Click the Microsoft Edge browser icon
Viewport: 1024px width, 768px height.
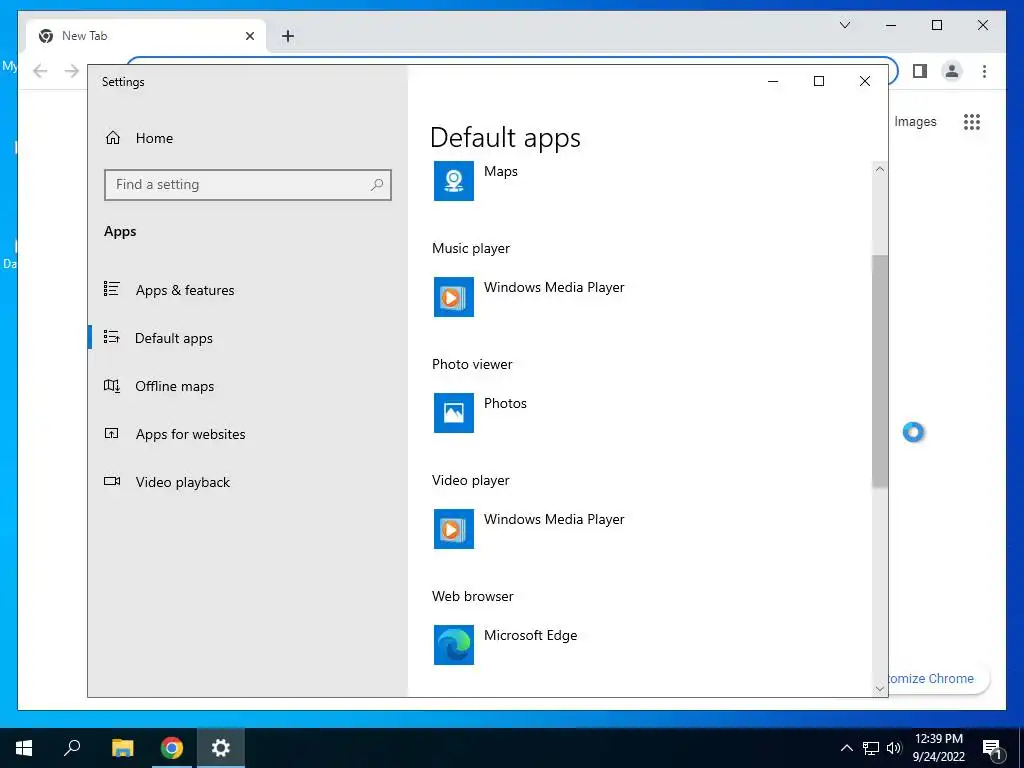[454, 645]
